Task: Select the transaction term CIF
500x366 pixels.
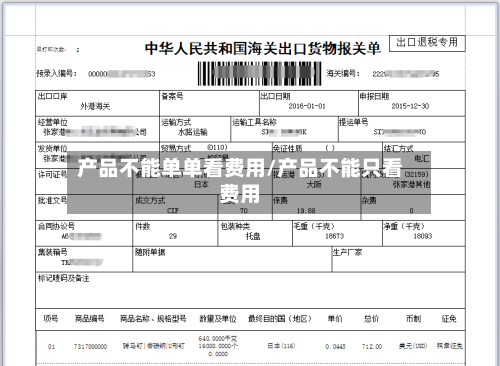Action: [x=173, y=211]
